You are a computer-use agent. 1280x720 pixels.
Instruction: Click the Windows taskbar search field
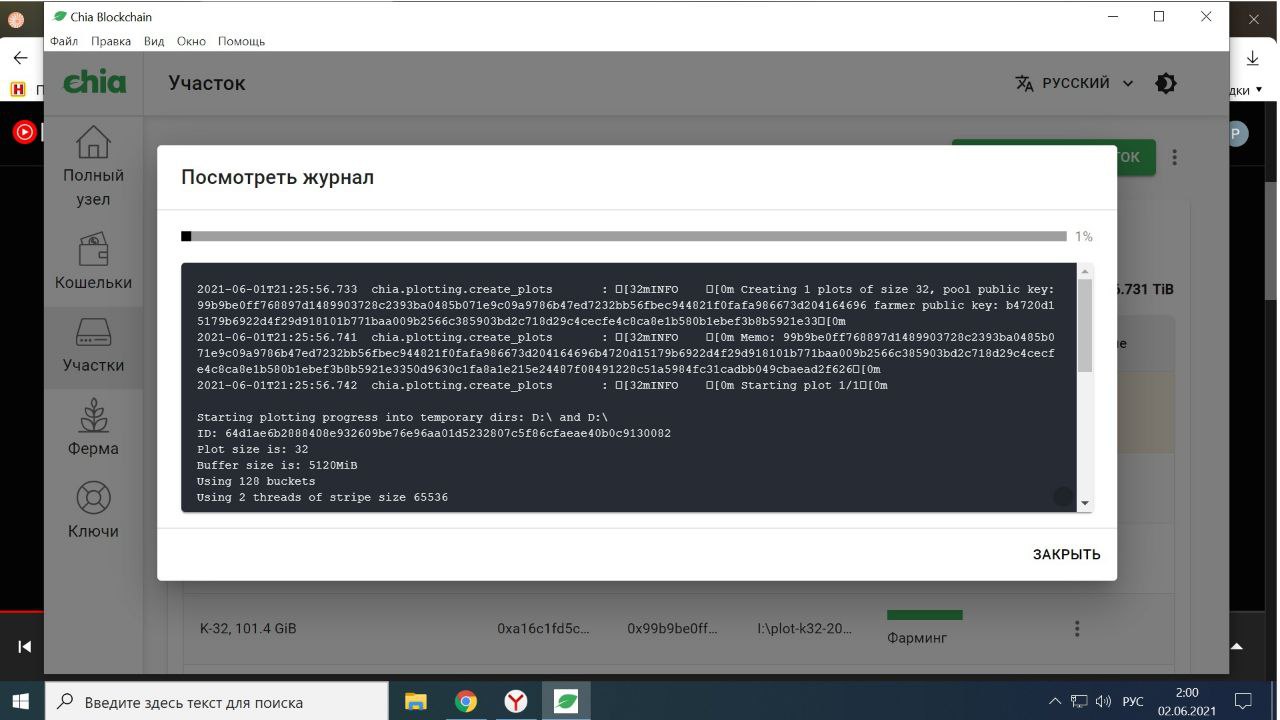[217, 701]
